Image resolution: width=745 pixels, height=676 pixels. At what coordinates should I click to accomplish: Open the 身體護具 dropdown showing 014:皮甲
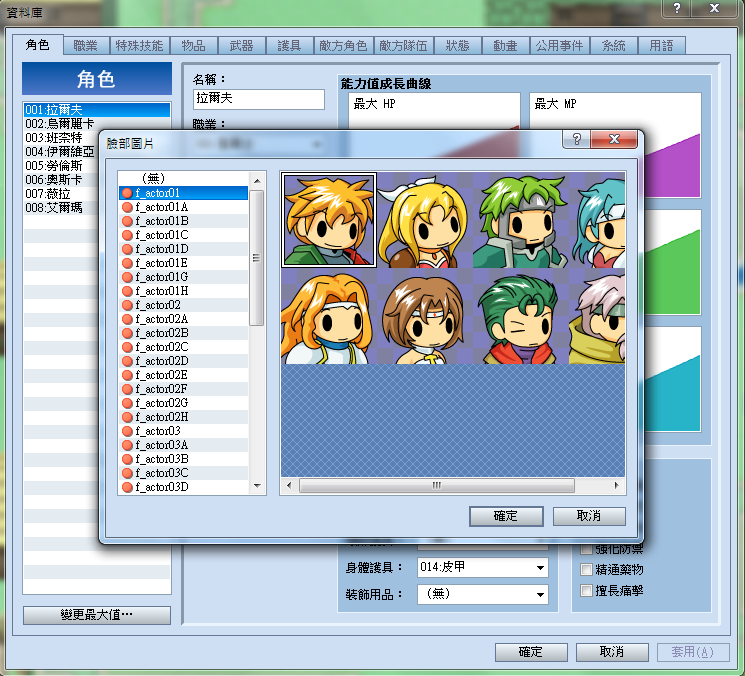tap(483, 567)
